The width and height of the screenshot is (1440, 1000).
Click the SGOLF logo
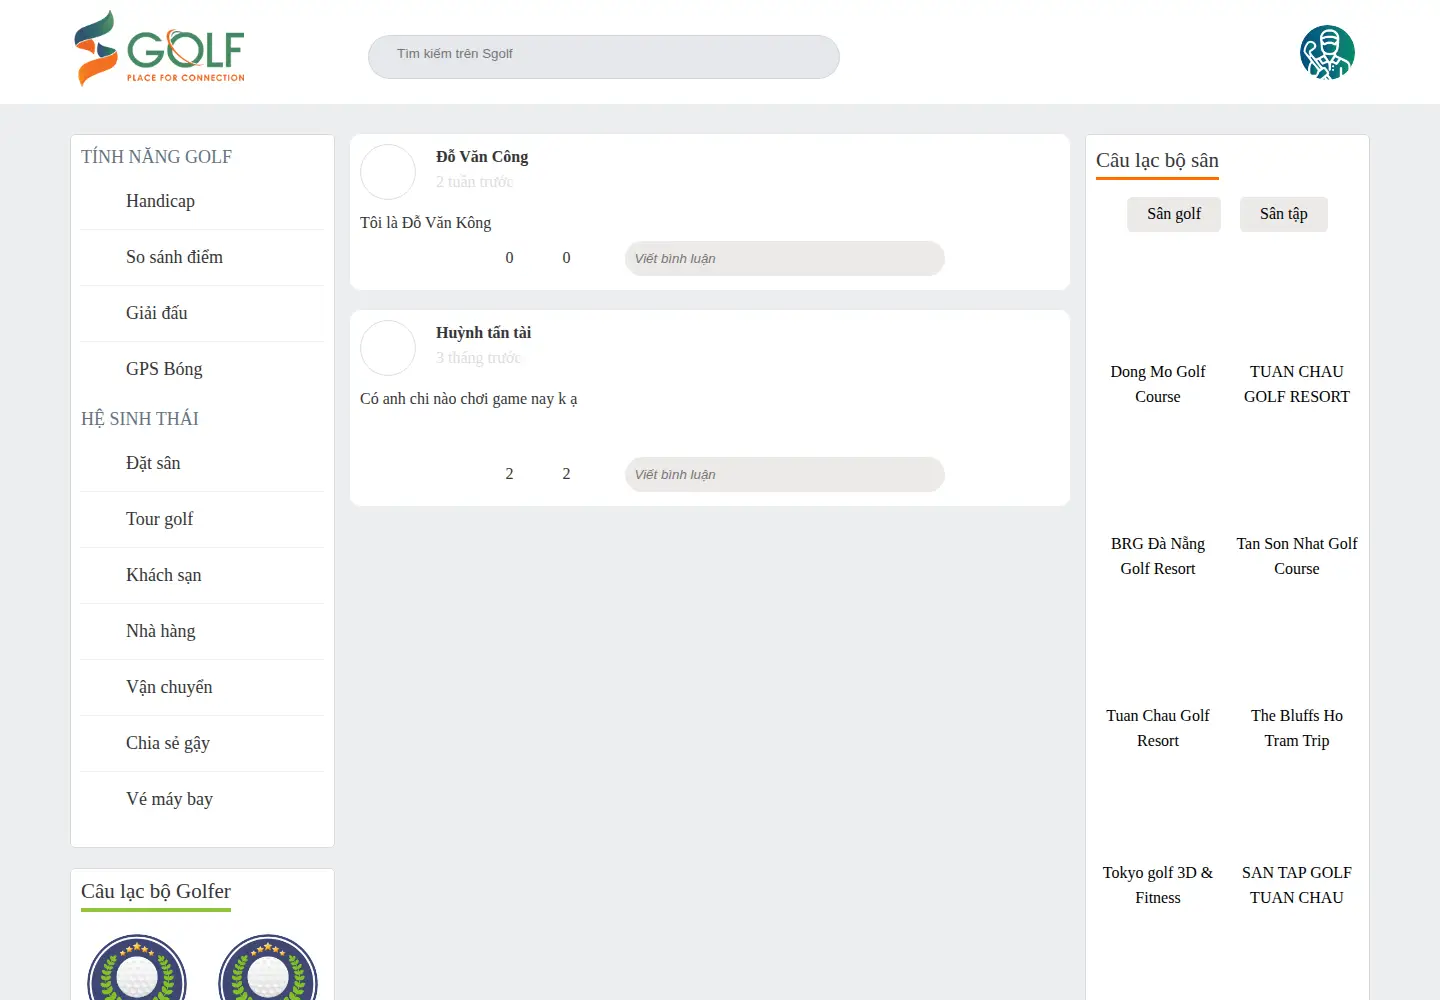[160, 48]
